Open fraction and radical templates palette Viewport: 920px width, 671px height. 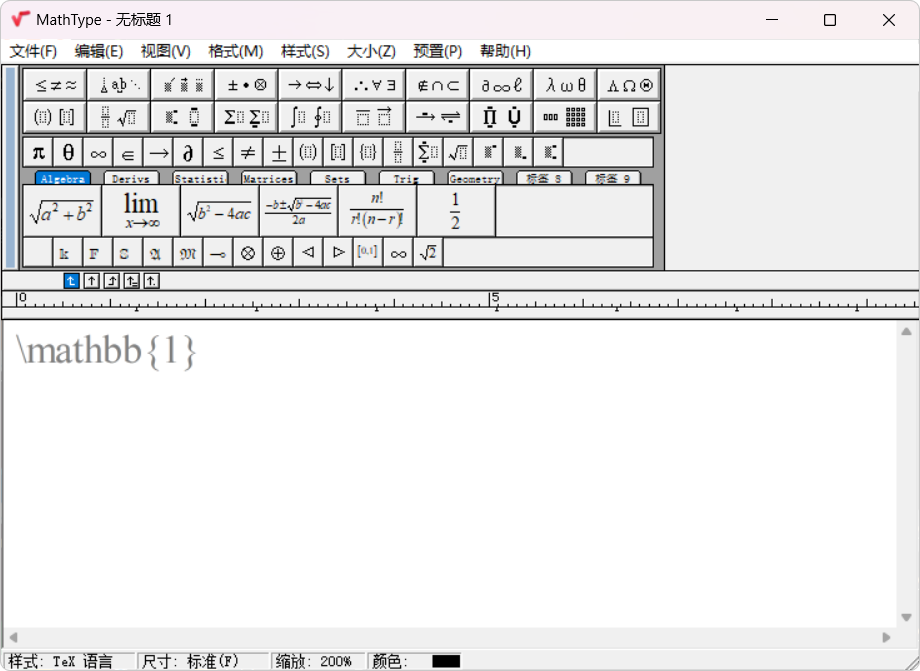pyautogui.click(x=119, y=117)
